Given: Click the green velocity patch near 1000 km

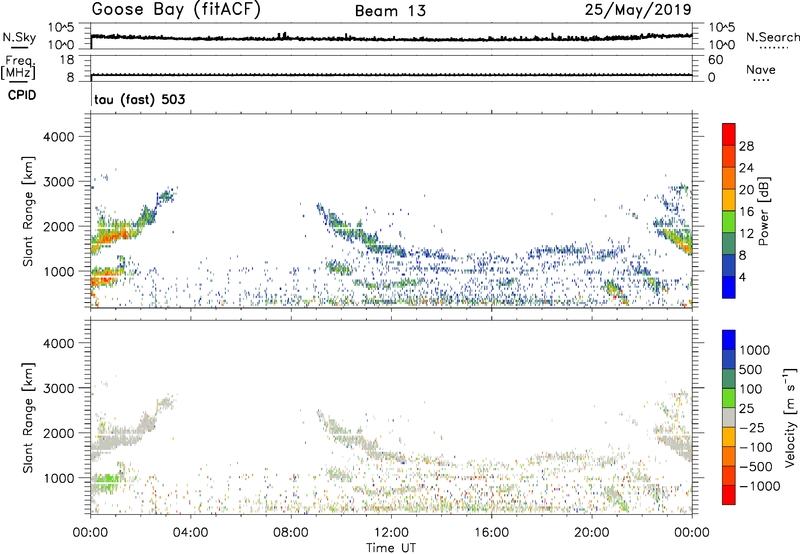Looking at the screenshot, I should (x=106, y=480).
